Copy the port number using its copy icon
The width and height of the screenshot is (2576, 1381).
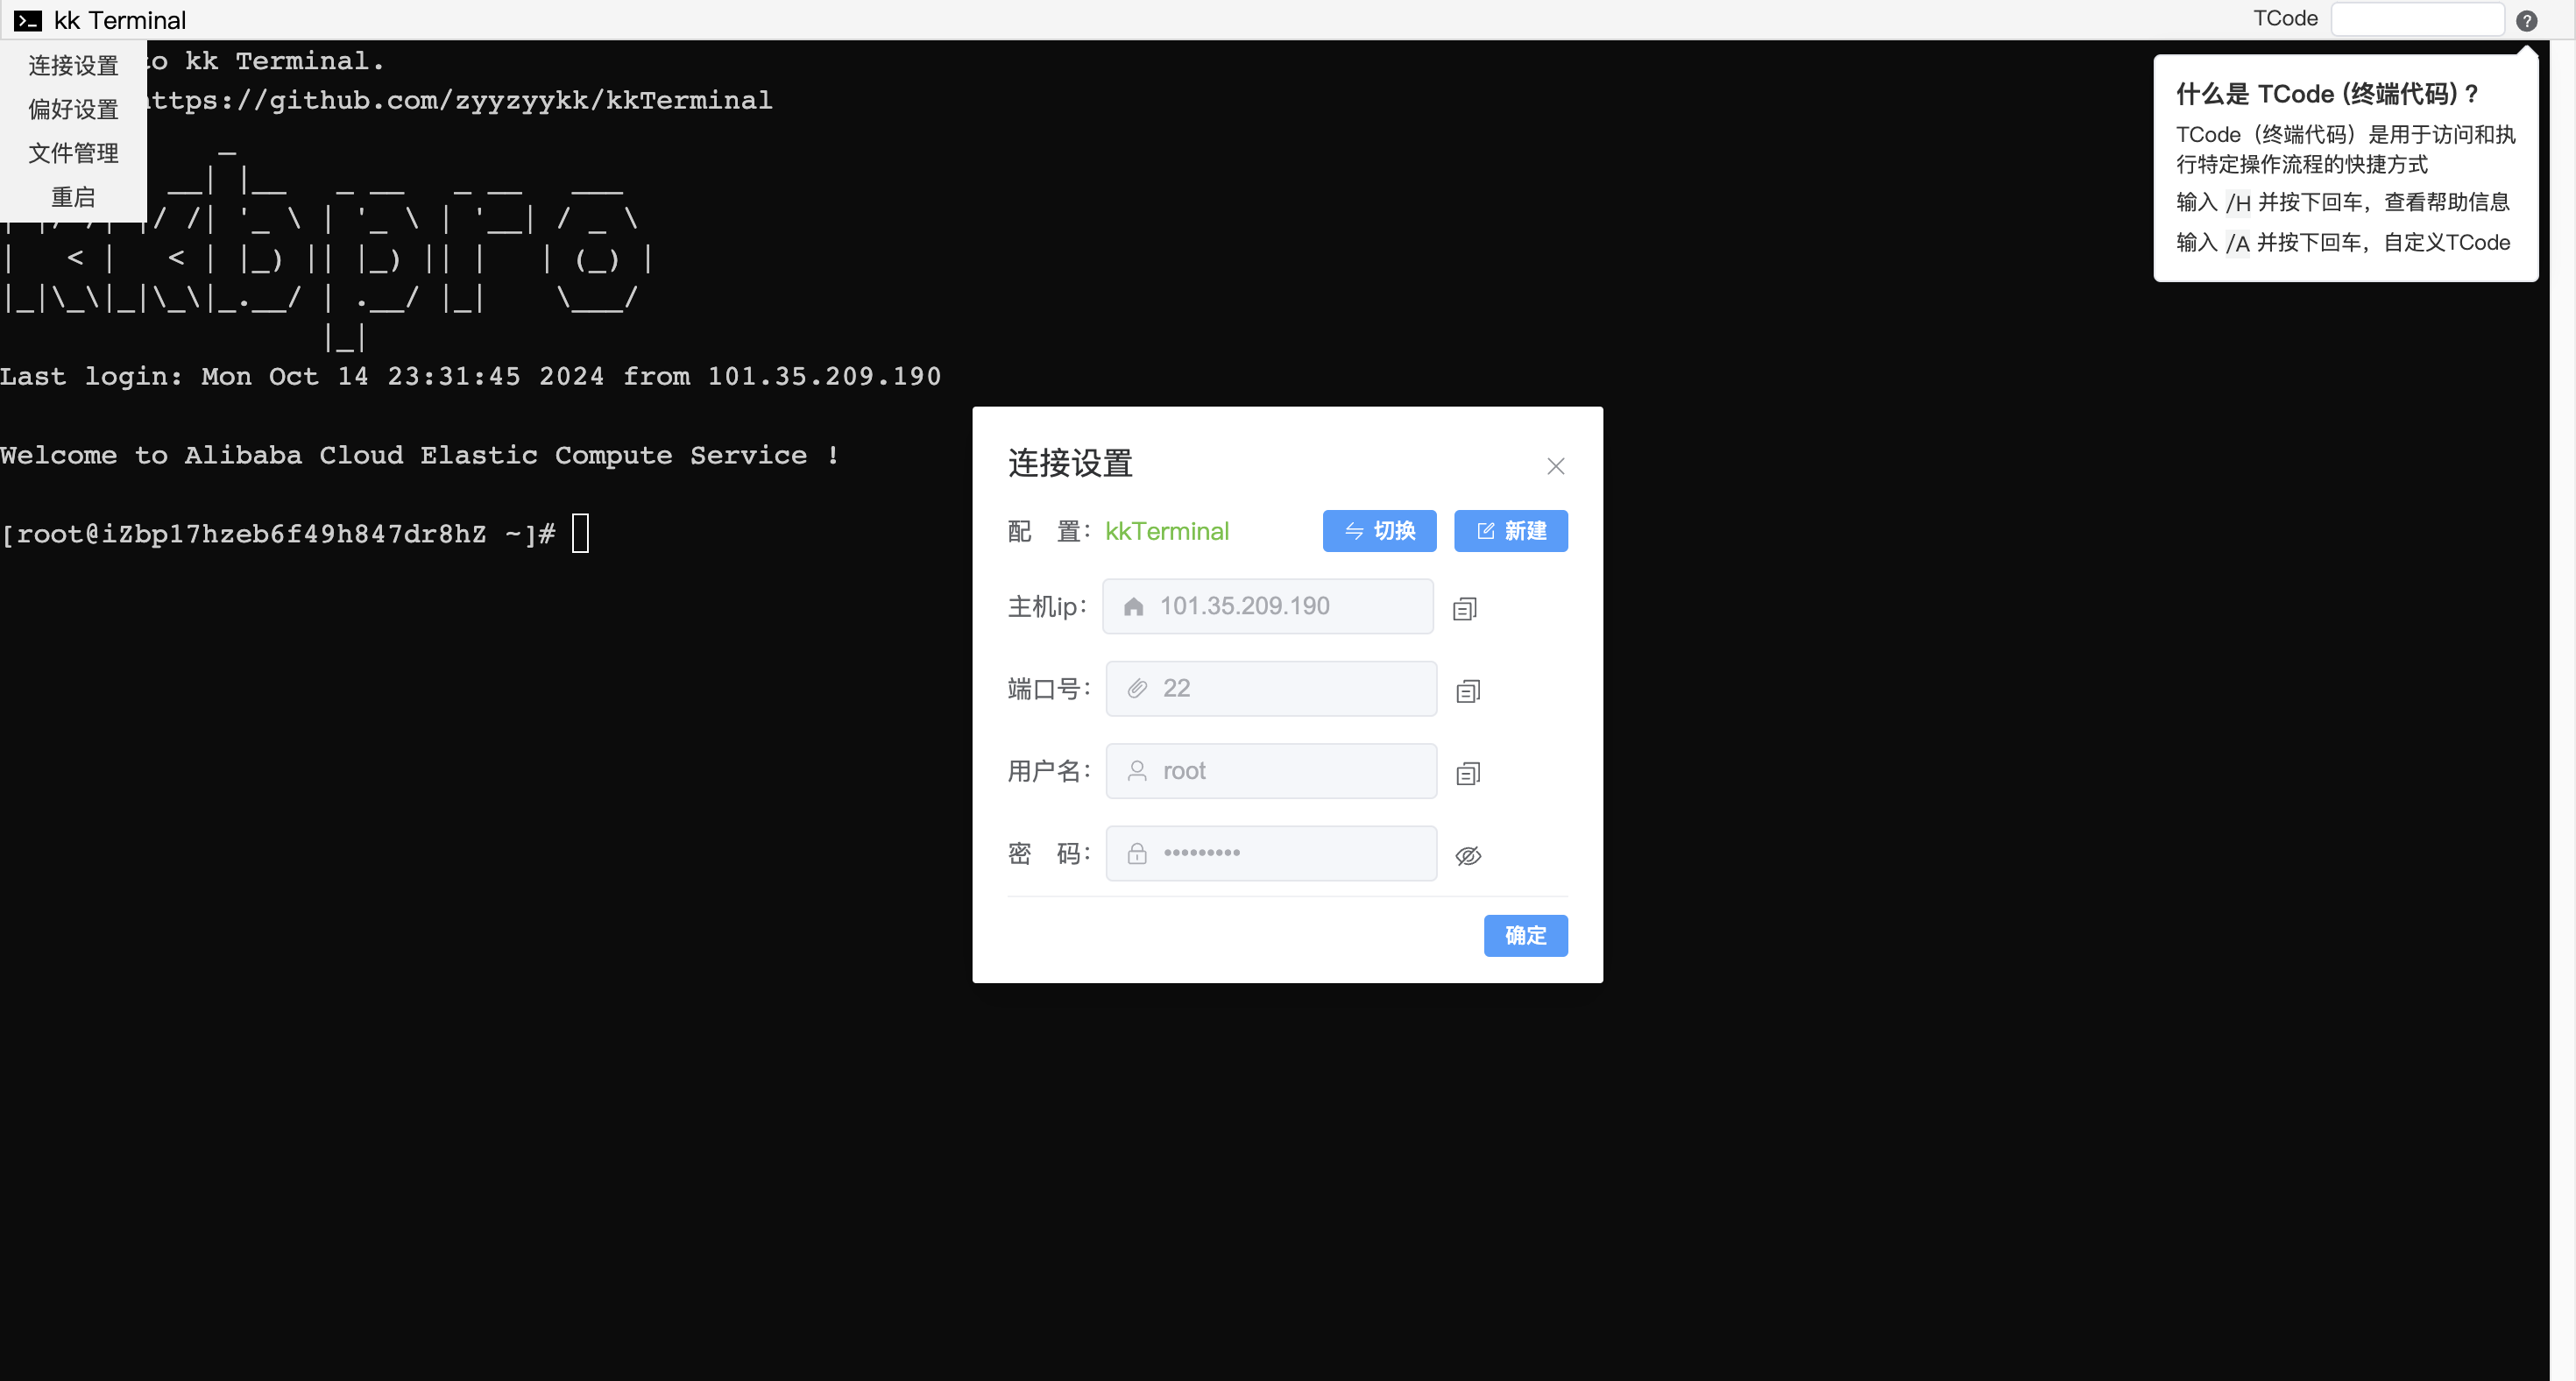point(1467,690)
